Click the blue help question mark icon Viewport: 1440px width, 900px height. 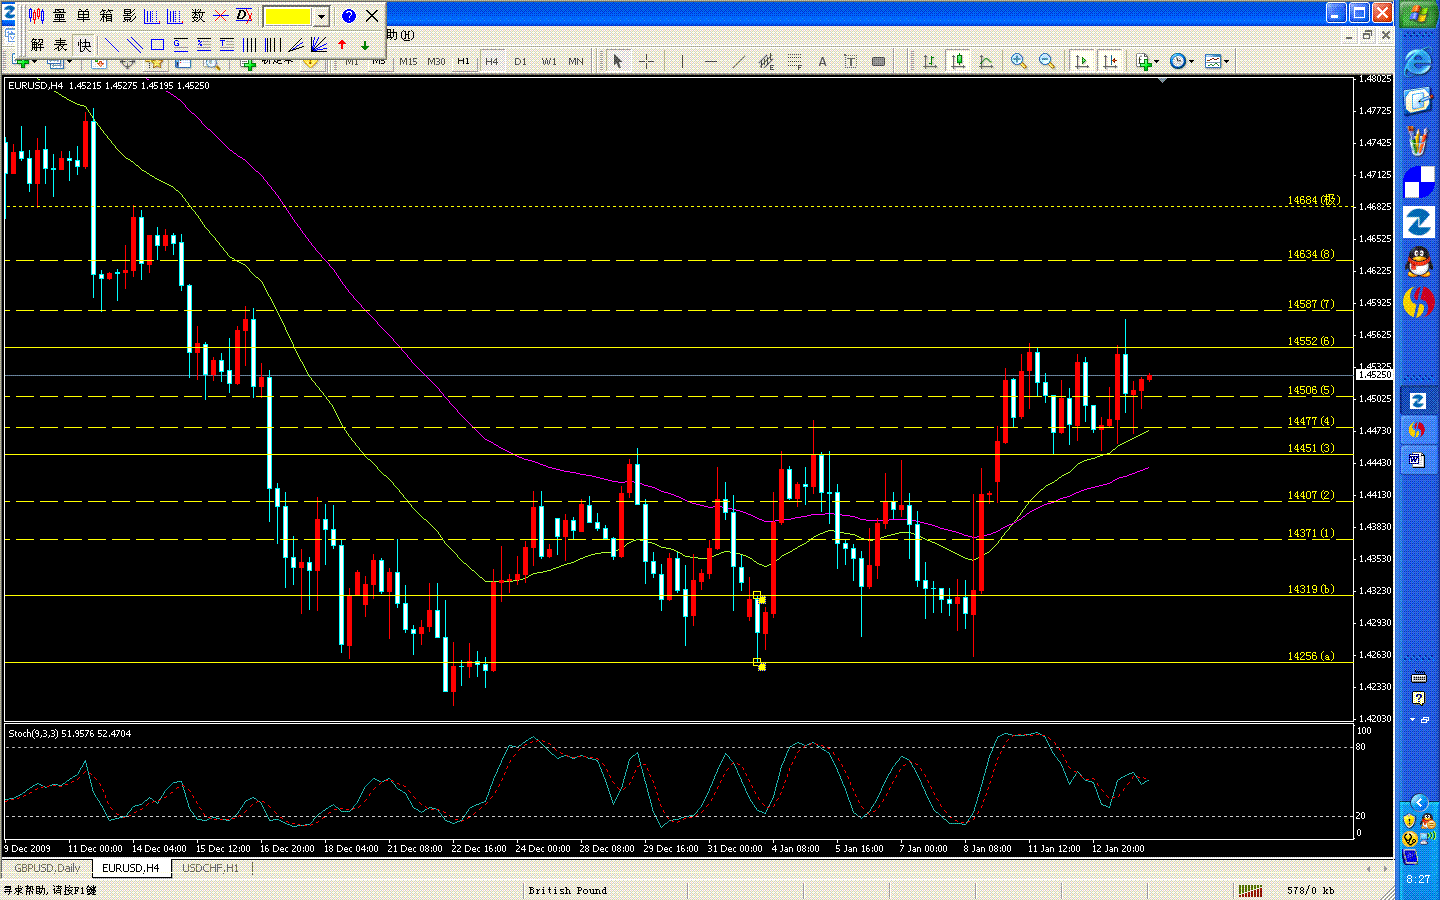[348, 16]
